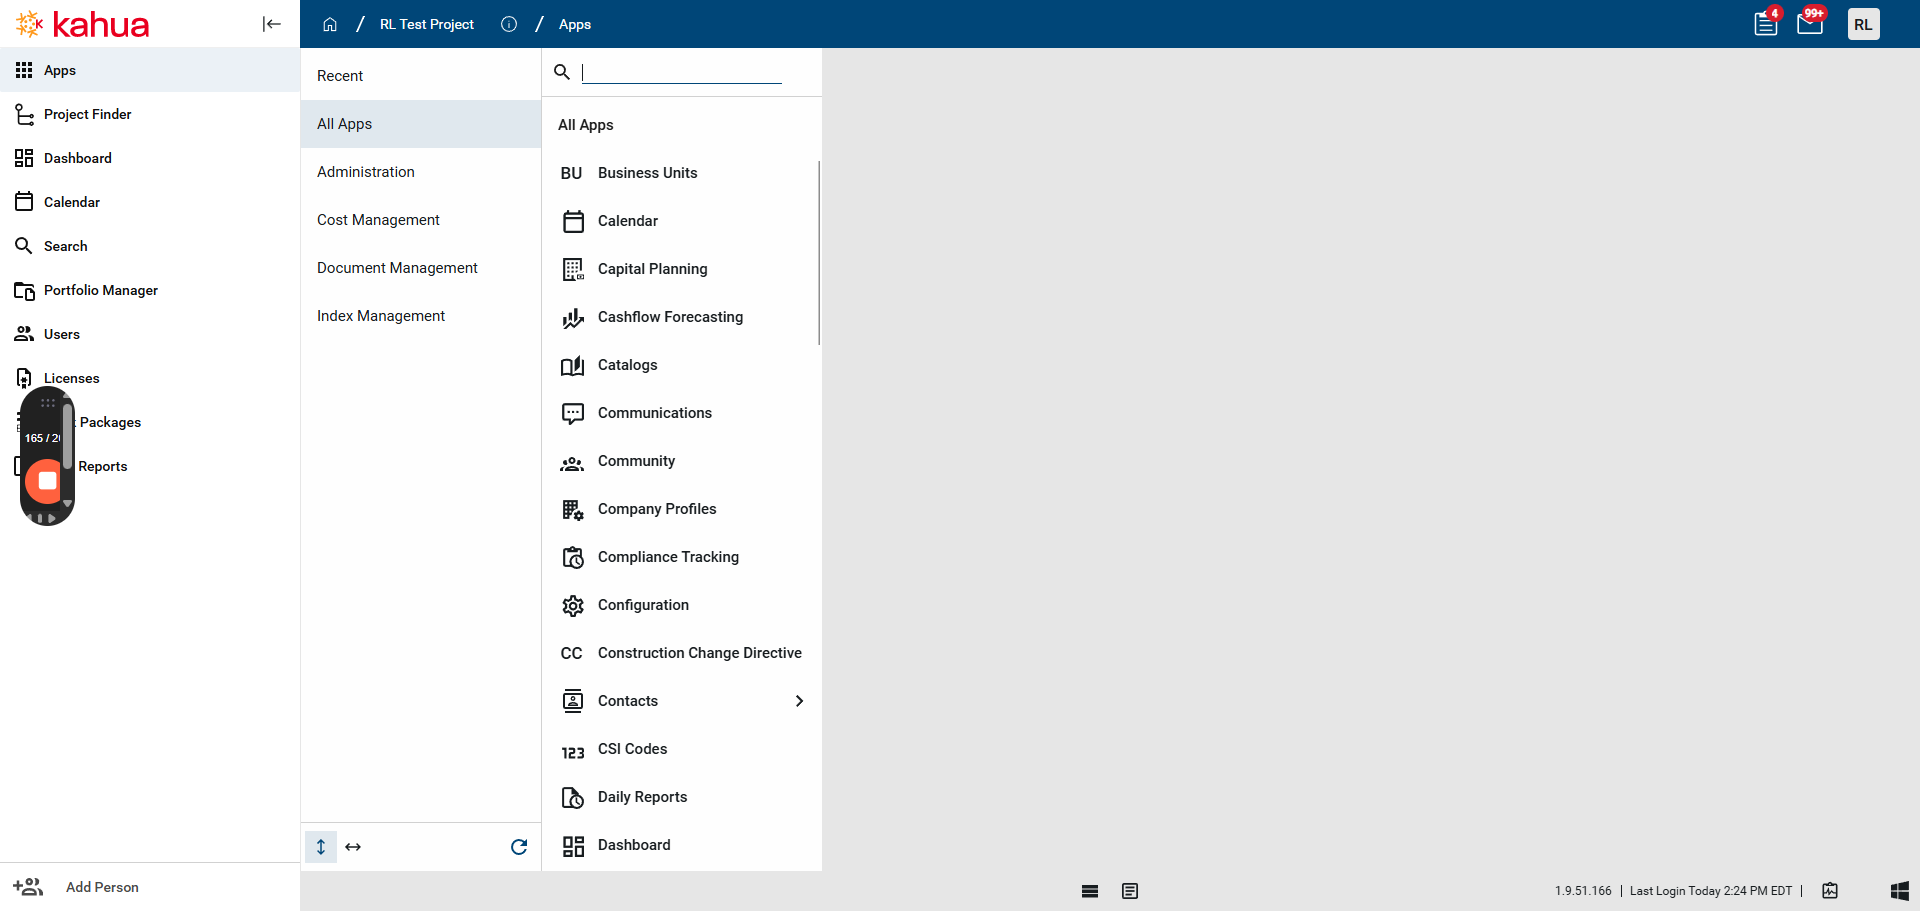1920x911 pixels.
Task: Expand the Contacts submenu chevron
Action: pos(799,701)
